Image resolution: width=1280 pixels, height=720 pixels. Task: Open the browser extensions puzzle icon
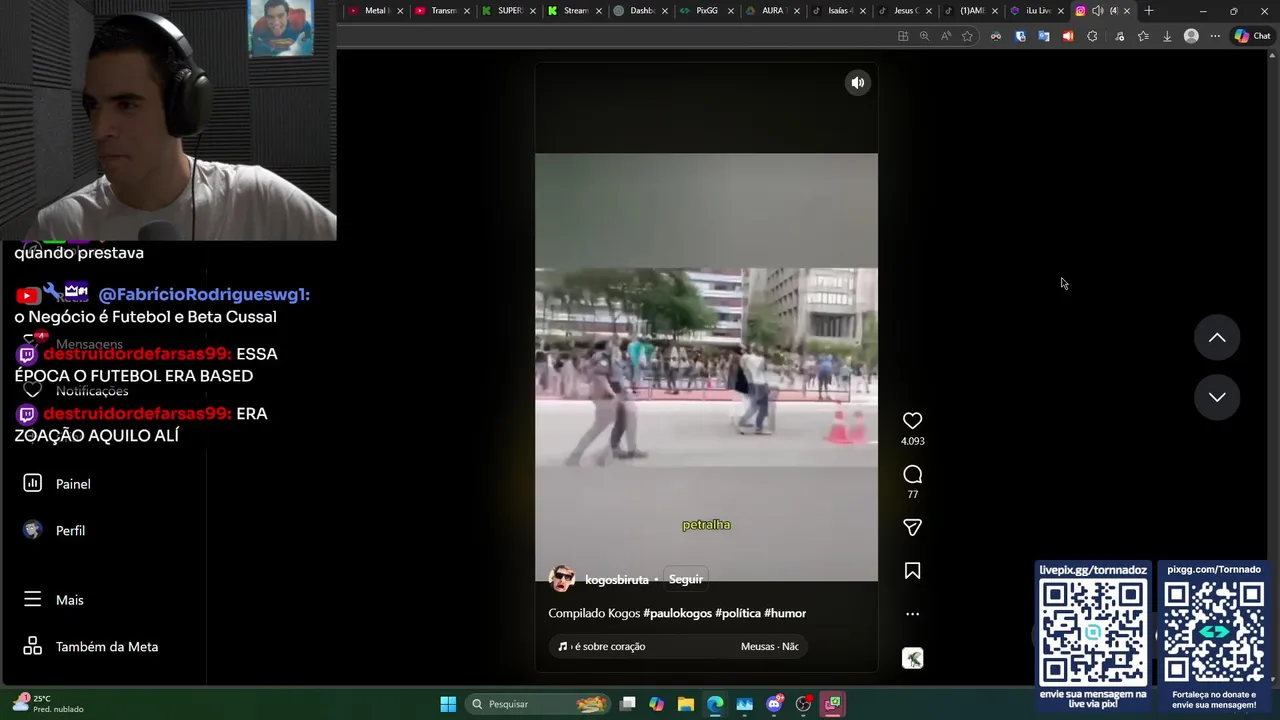point(1092,36)
